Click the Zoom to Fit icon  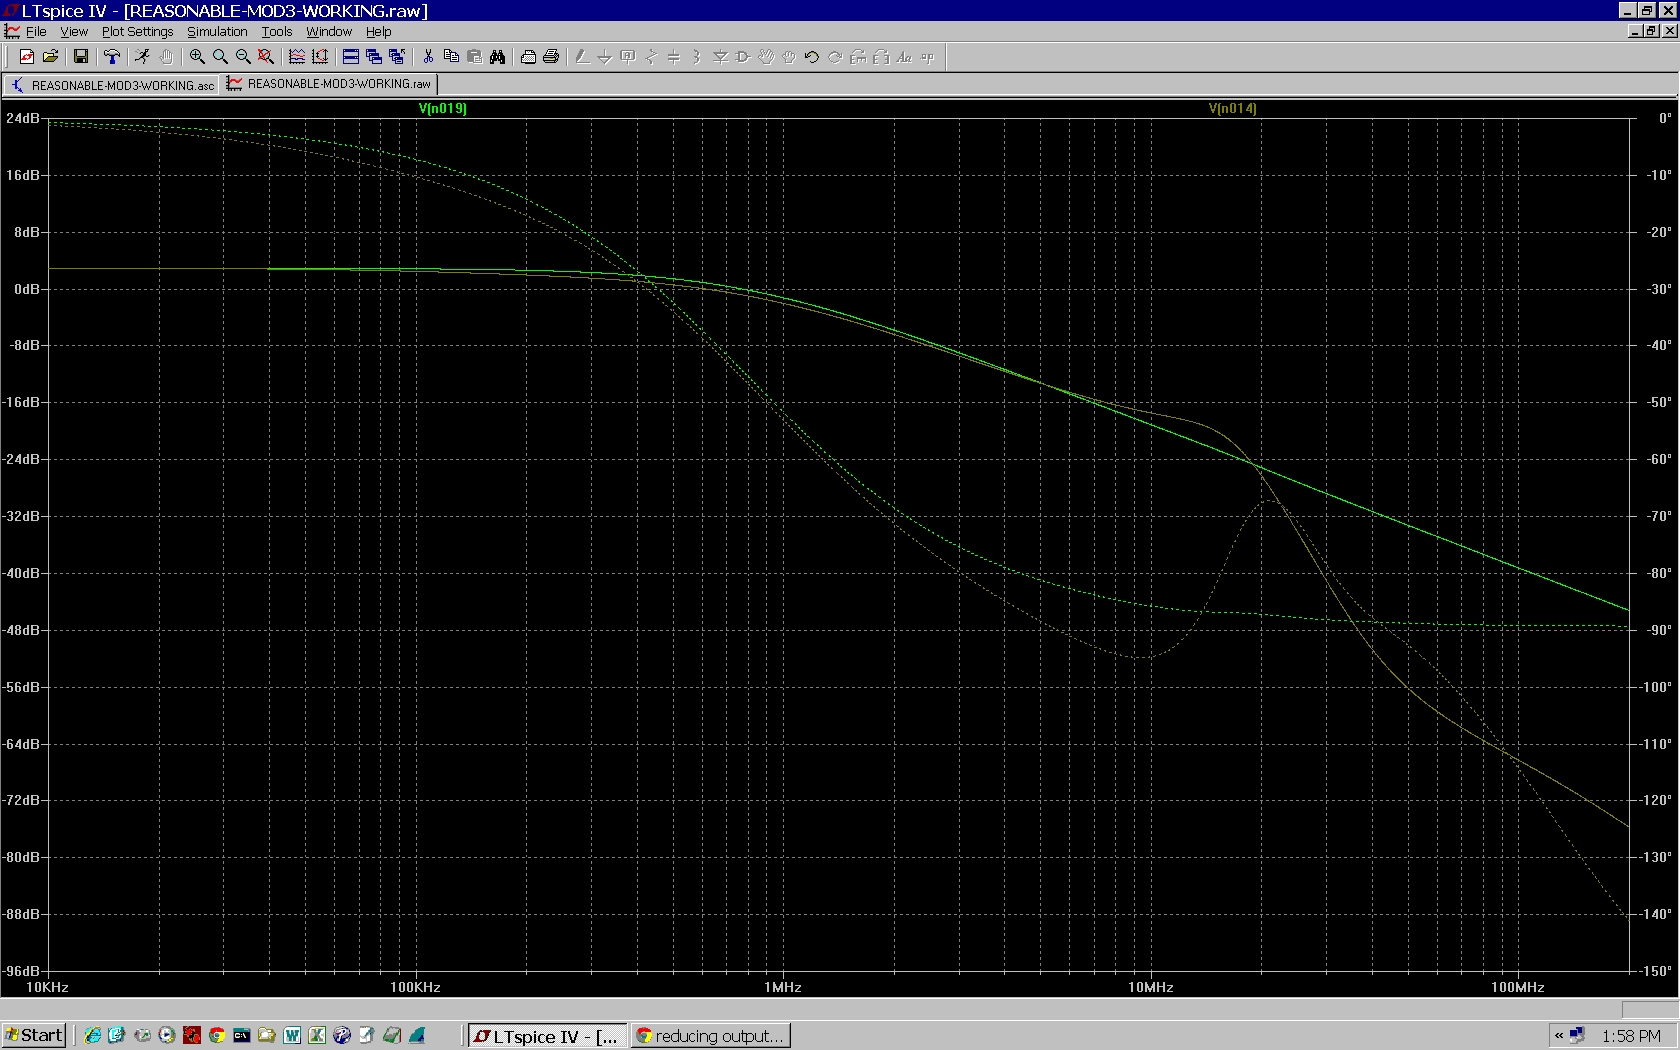[266, 57]
